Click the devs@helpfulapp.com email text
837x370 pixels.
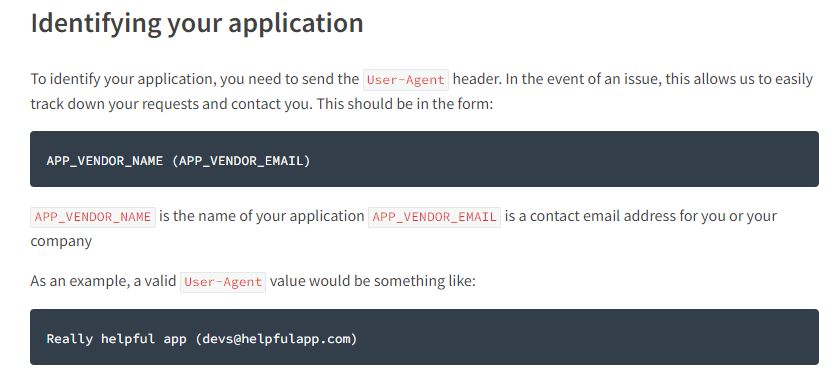click(x=276, y=338)
